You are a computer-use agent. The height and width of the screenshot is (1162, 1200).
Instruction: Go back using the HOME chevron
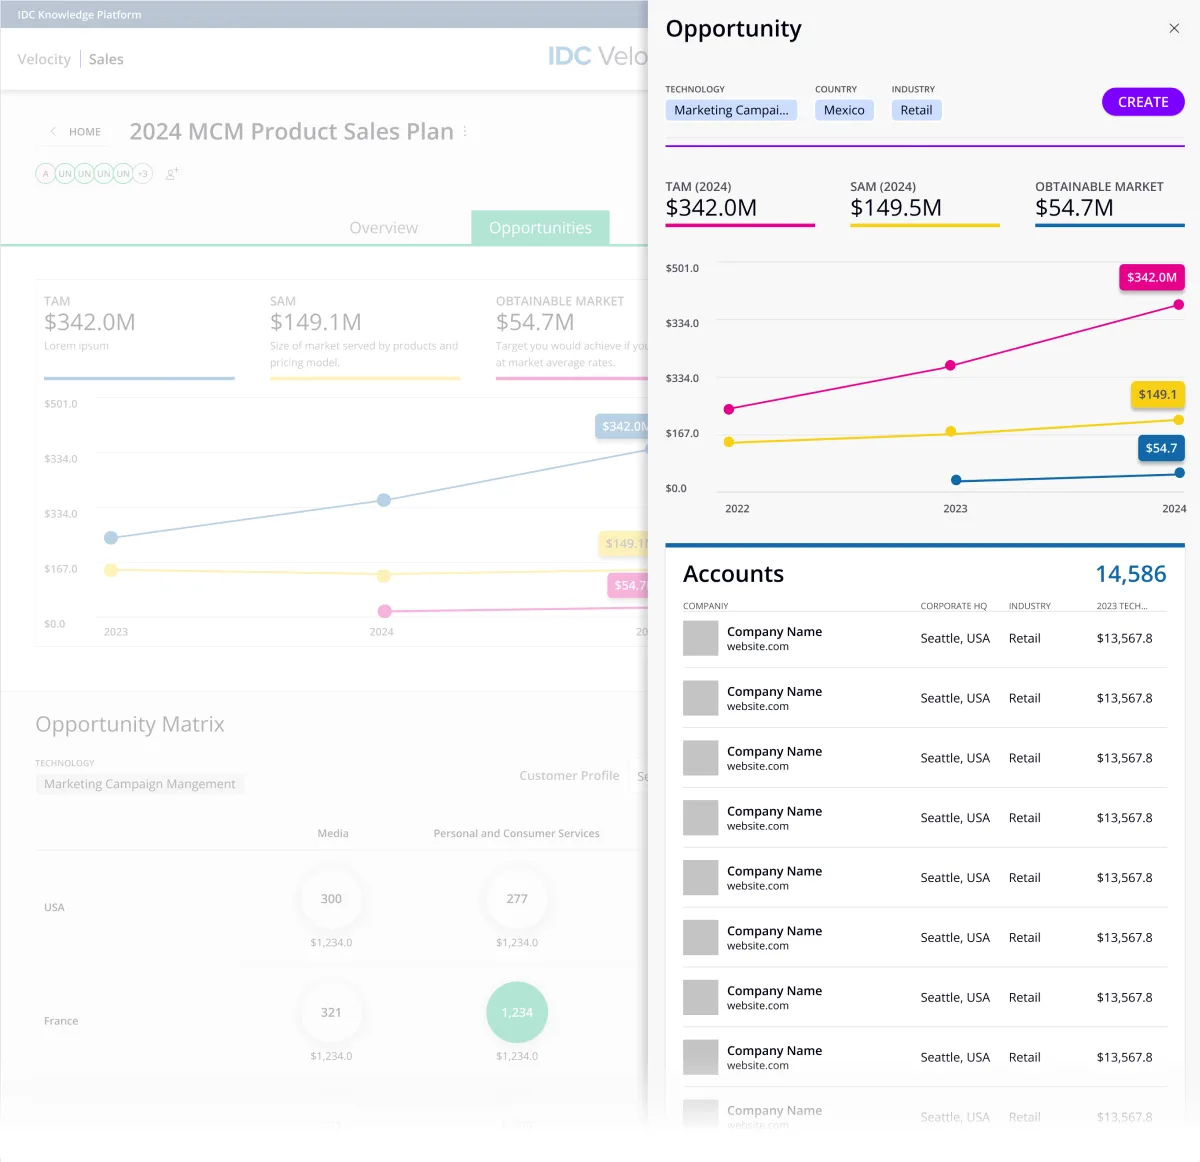click(x=53, y=131)
